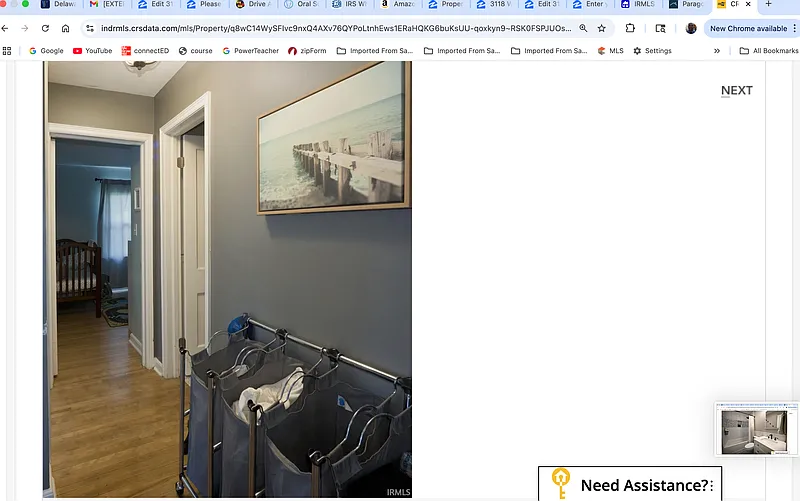Bookmark this page with the star icon
This screenshot has height=501, width=800.
[602, 29]
